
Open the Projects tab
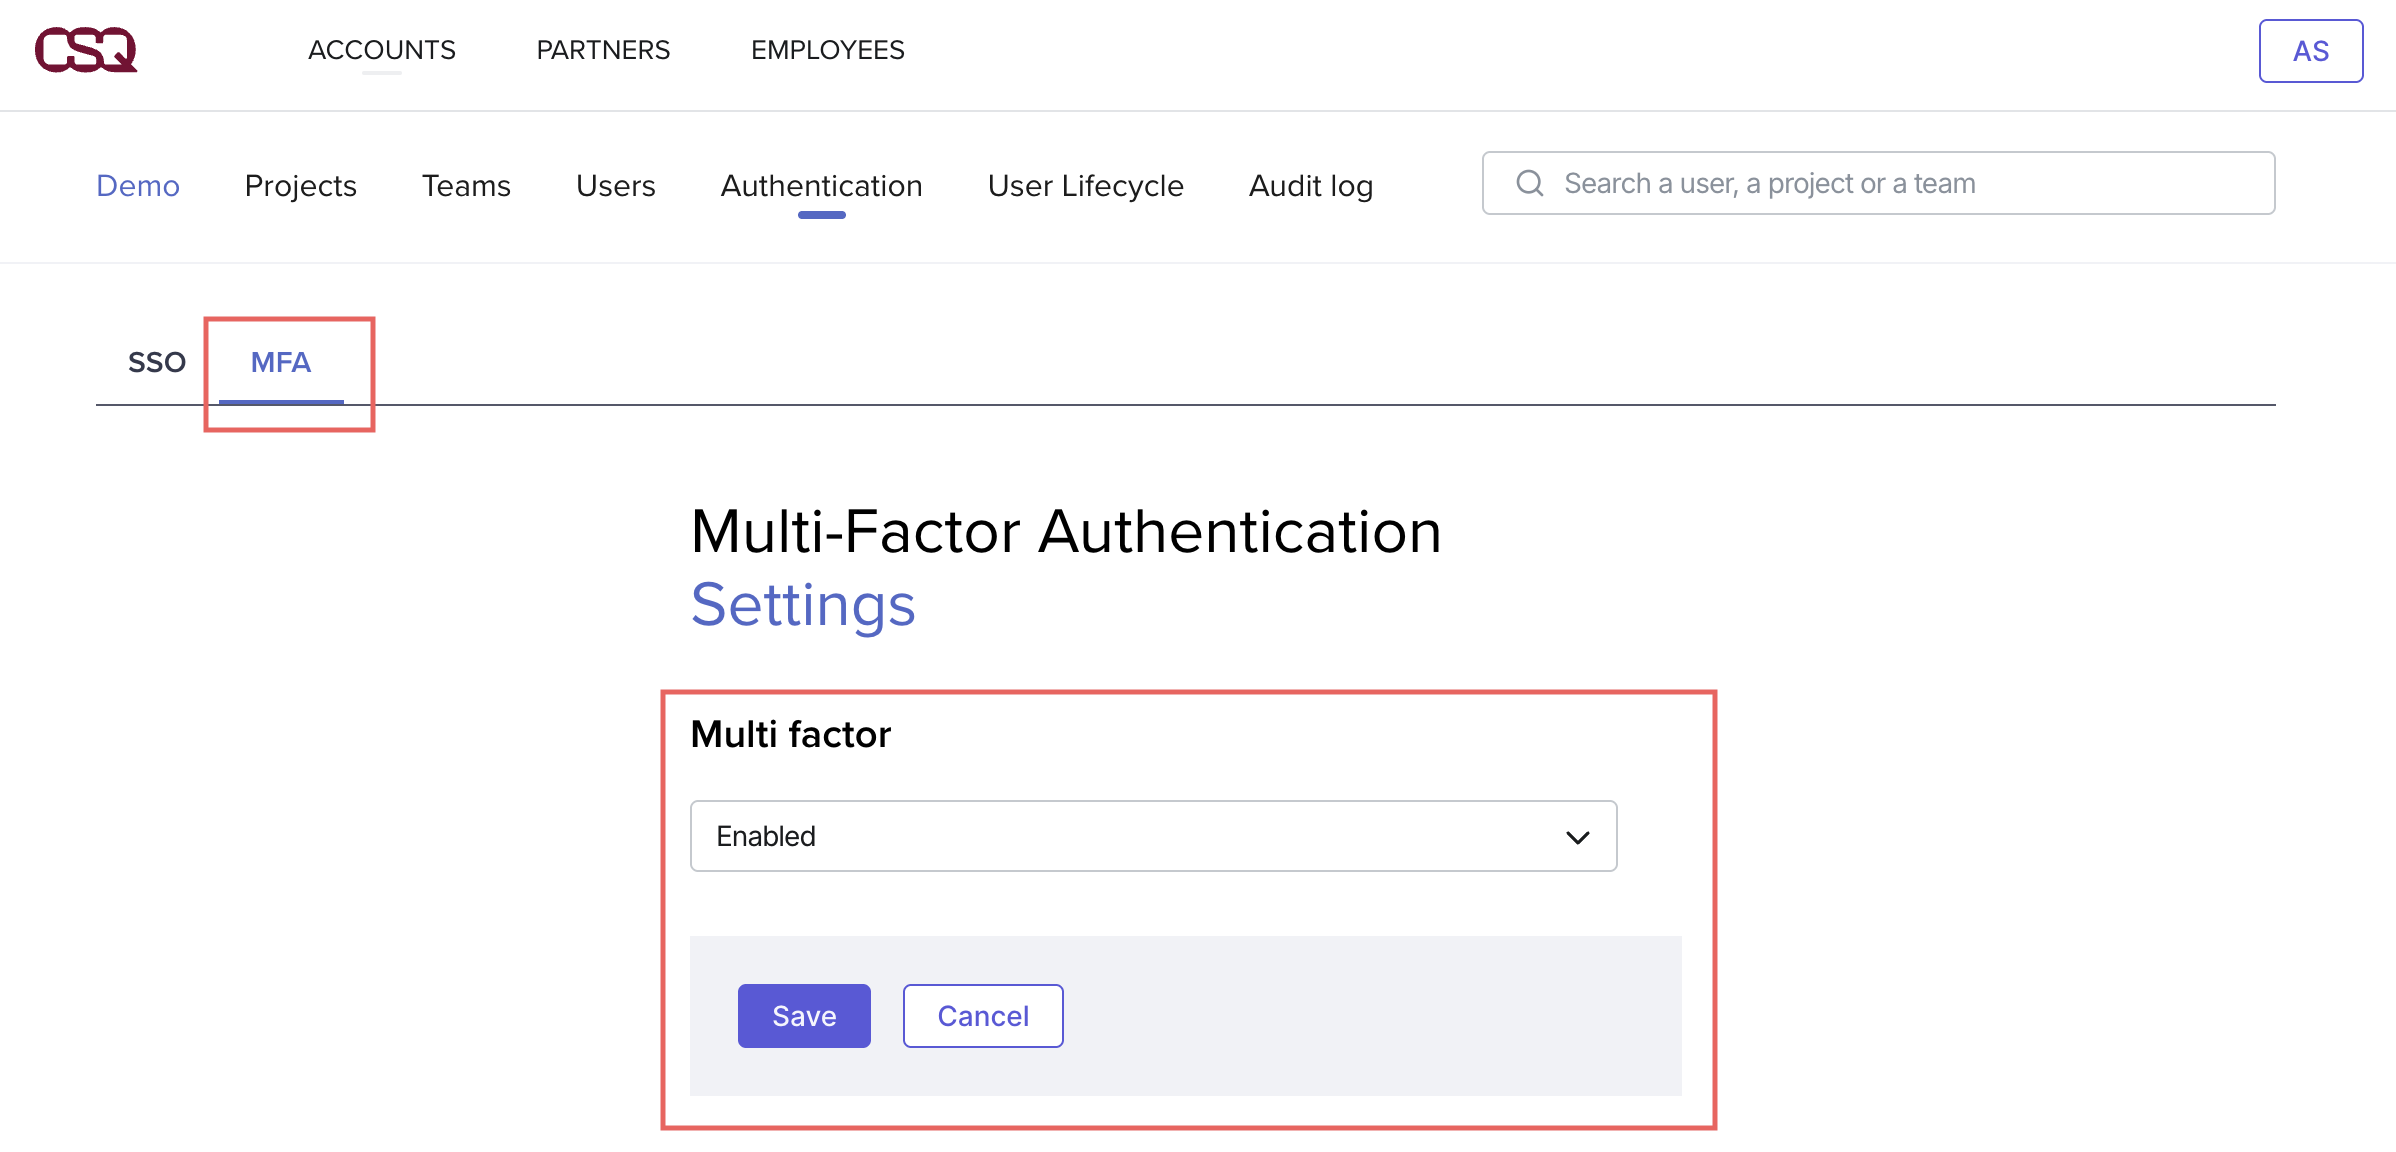click(300, 185)
